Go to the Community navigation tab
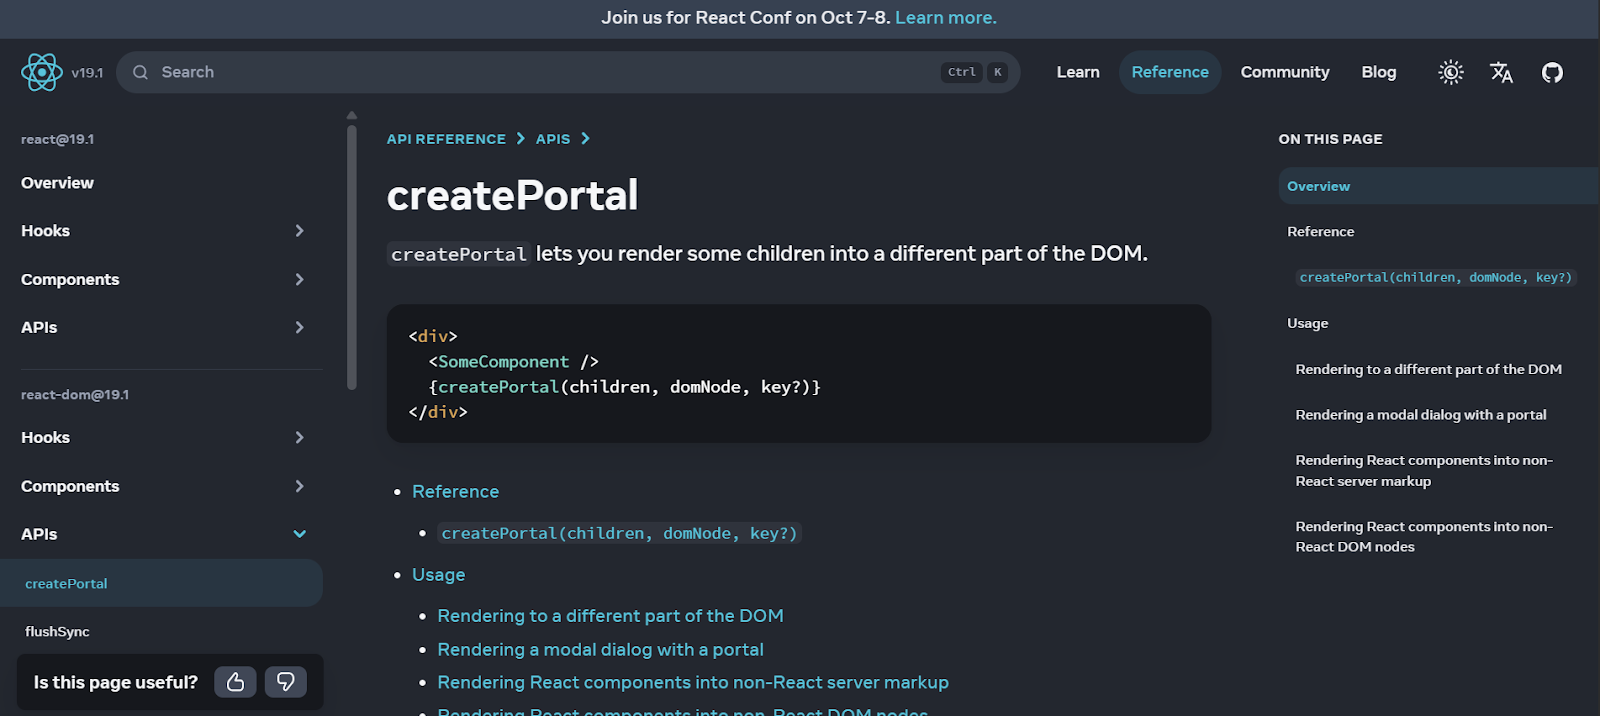The image size is (1600, 716). click(x=1284, y=72)
